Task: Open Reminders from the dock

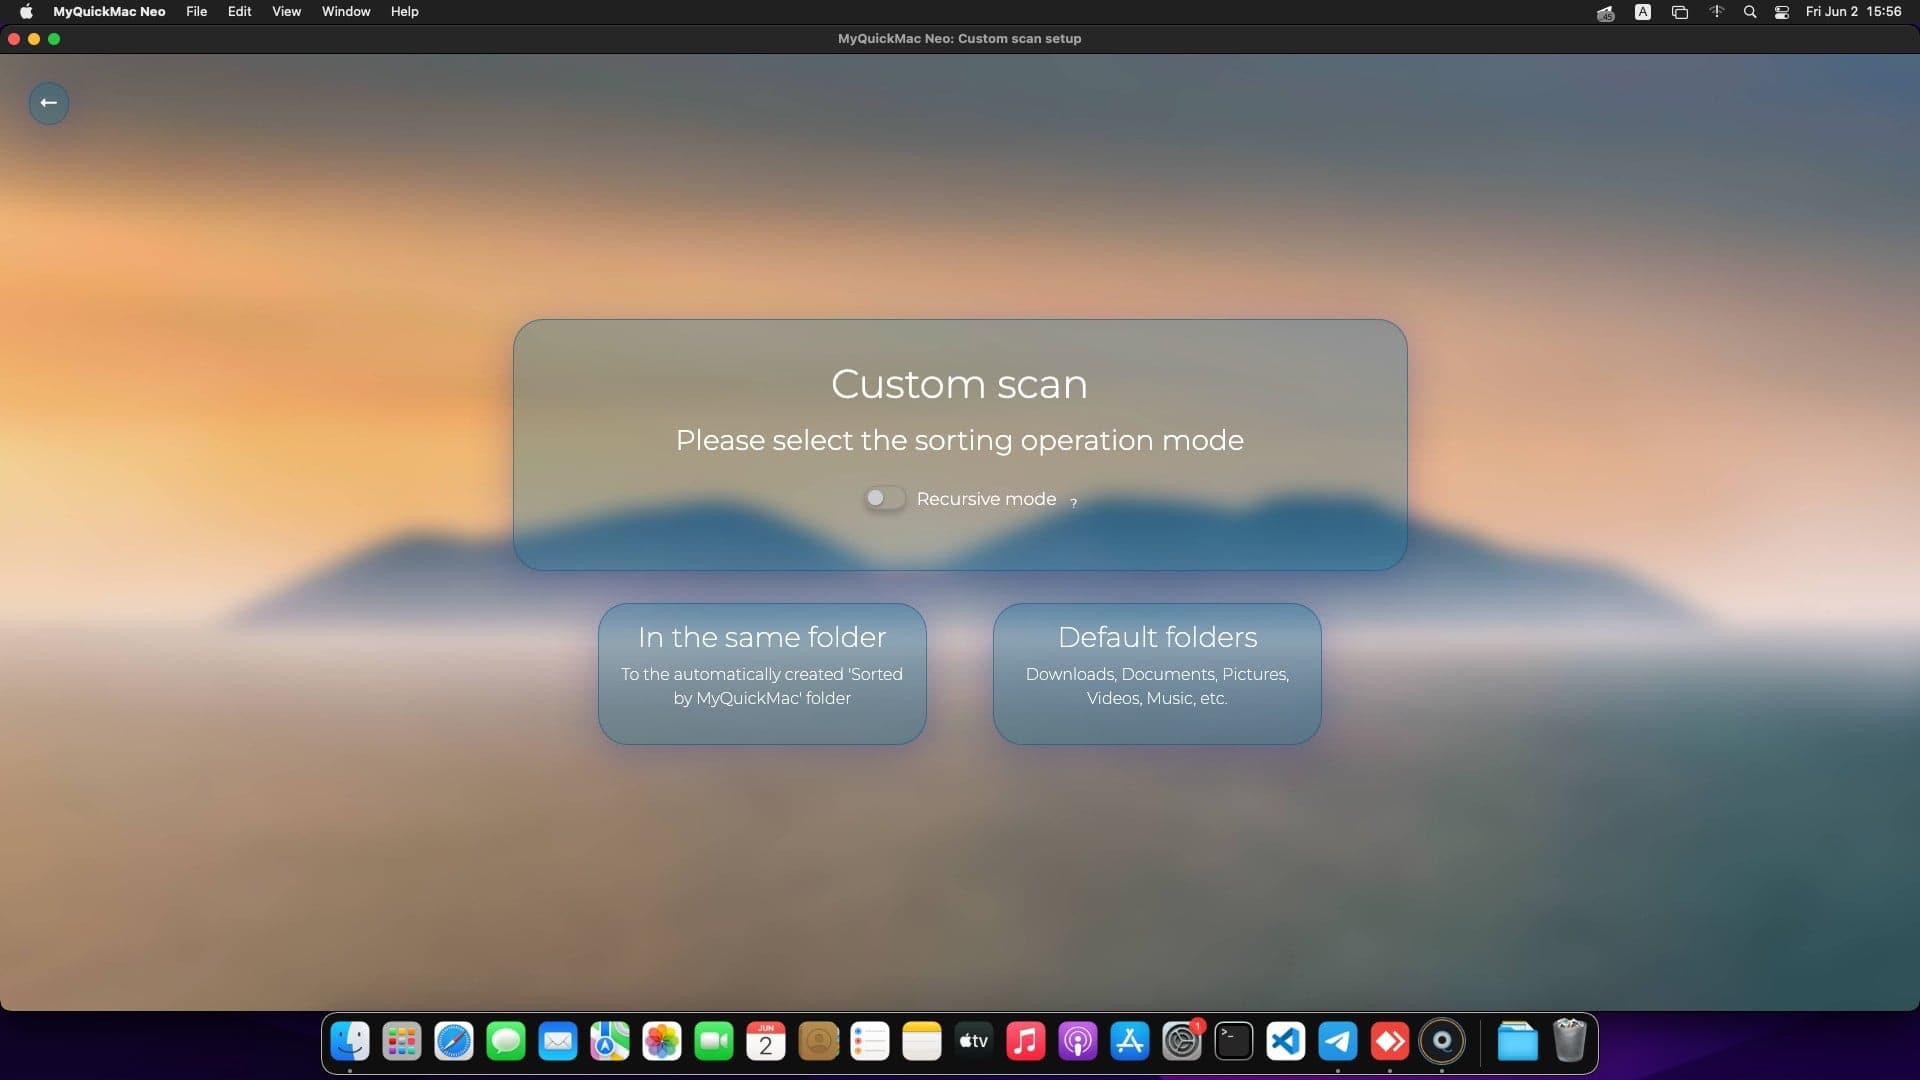Action: point(870,1042)
